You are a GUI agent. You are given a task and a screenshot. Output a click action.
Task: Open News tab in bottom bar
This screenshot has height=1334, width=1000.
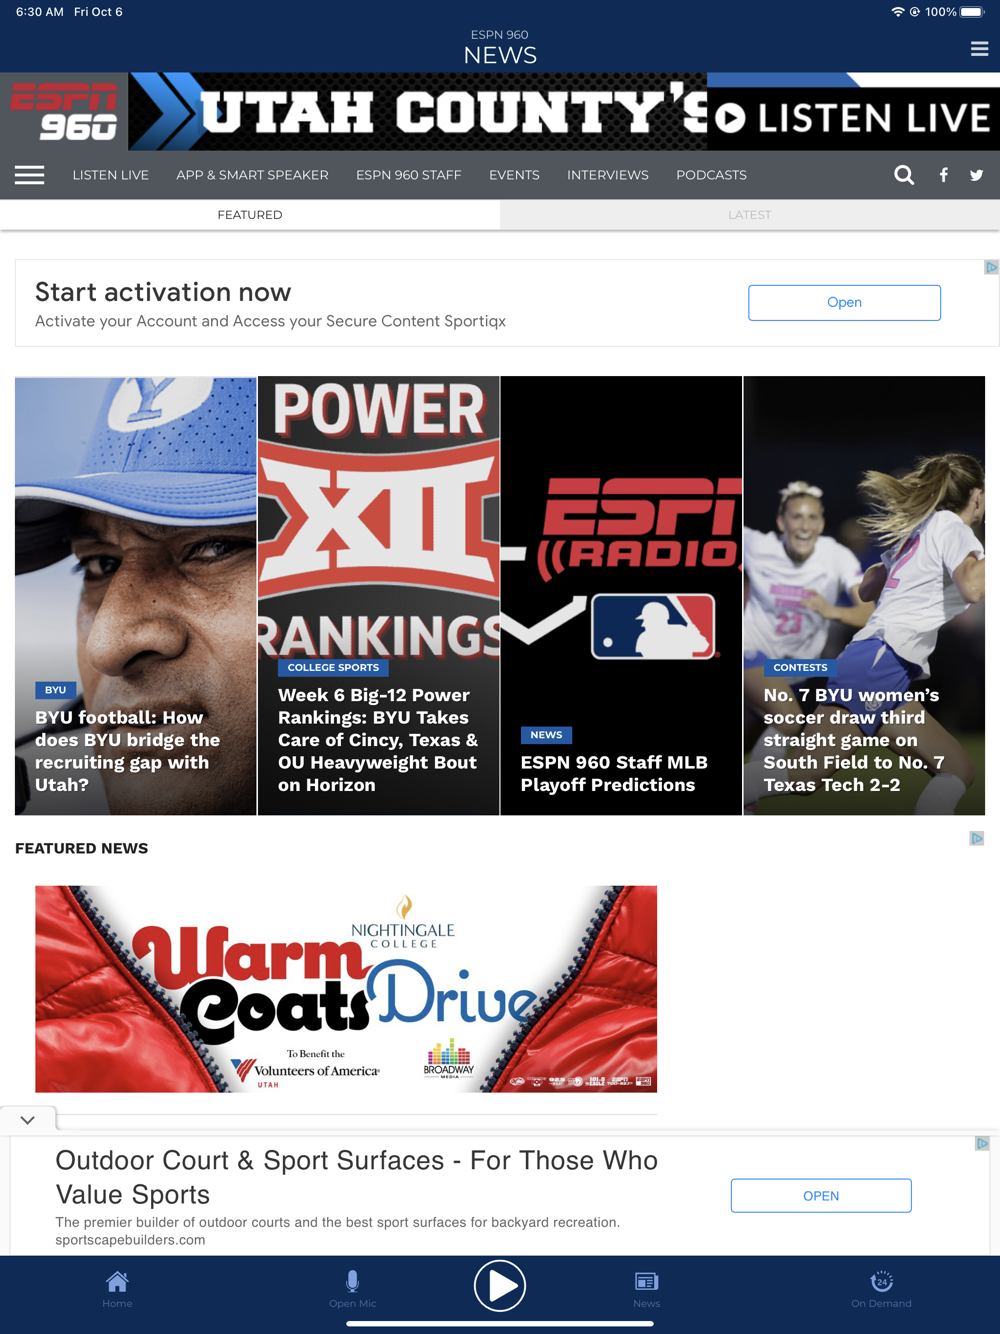pyautogui.click(x=646, y=1289)
